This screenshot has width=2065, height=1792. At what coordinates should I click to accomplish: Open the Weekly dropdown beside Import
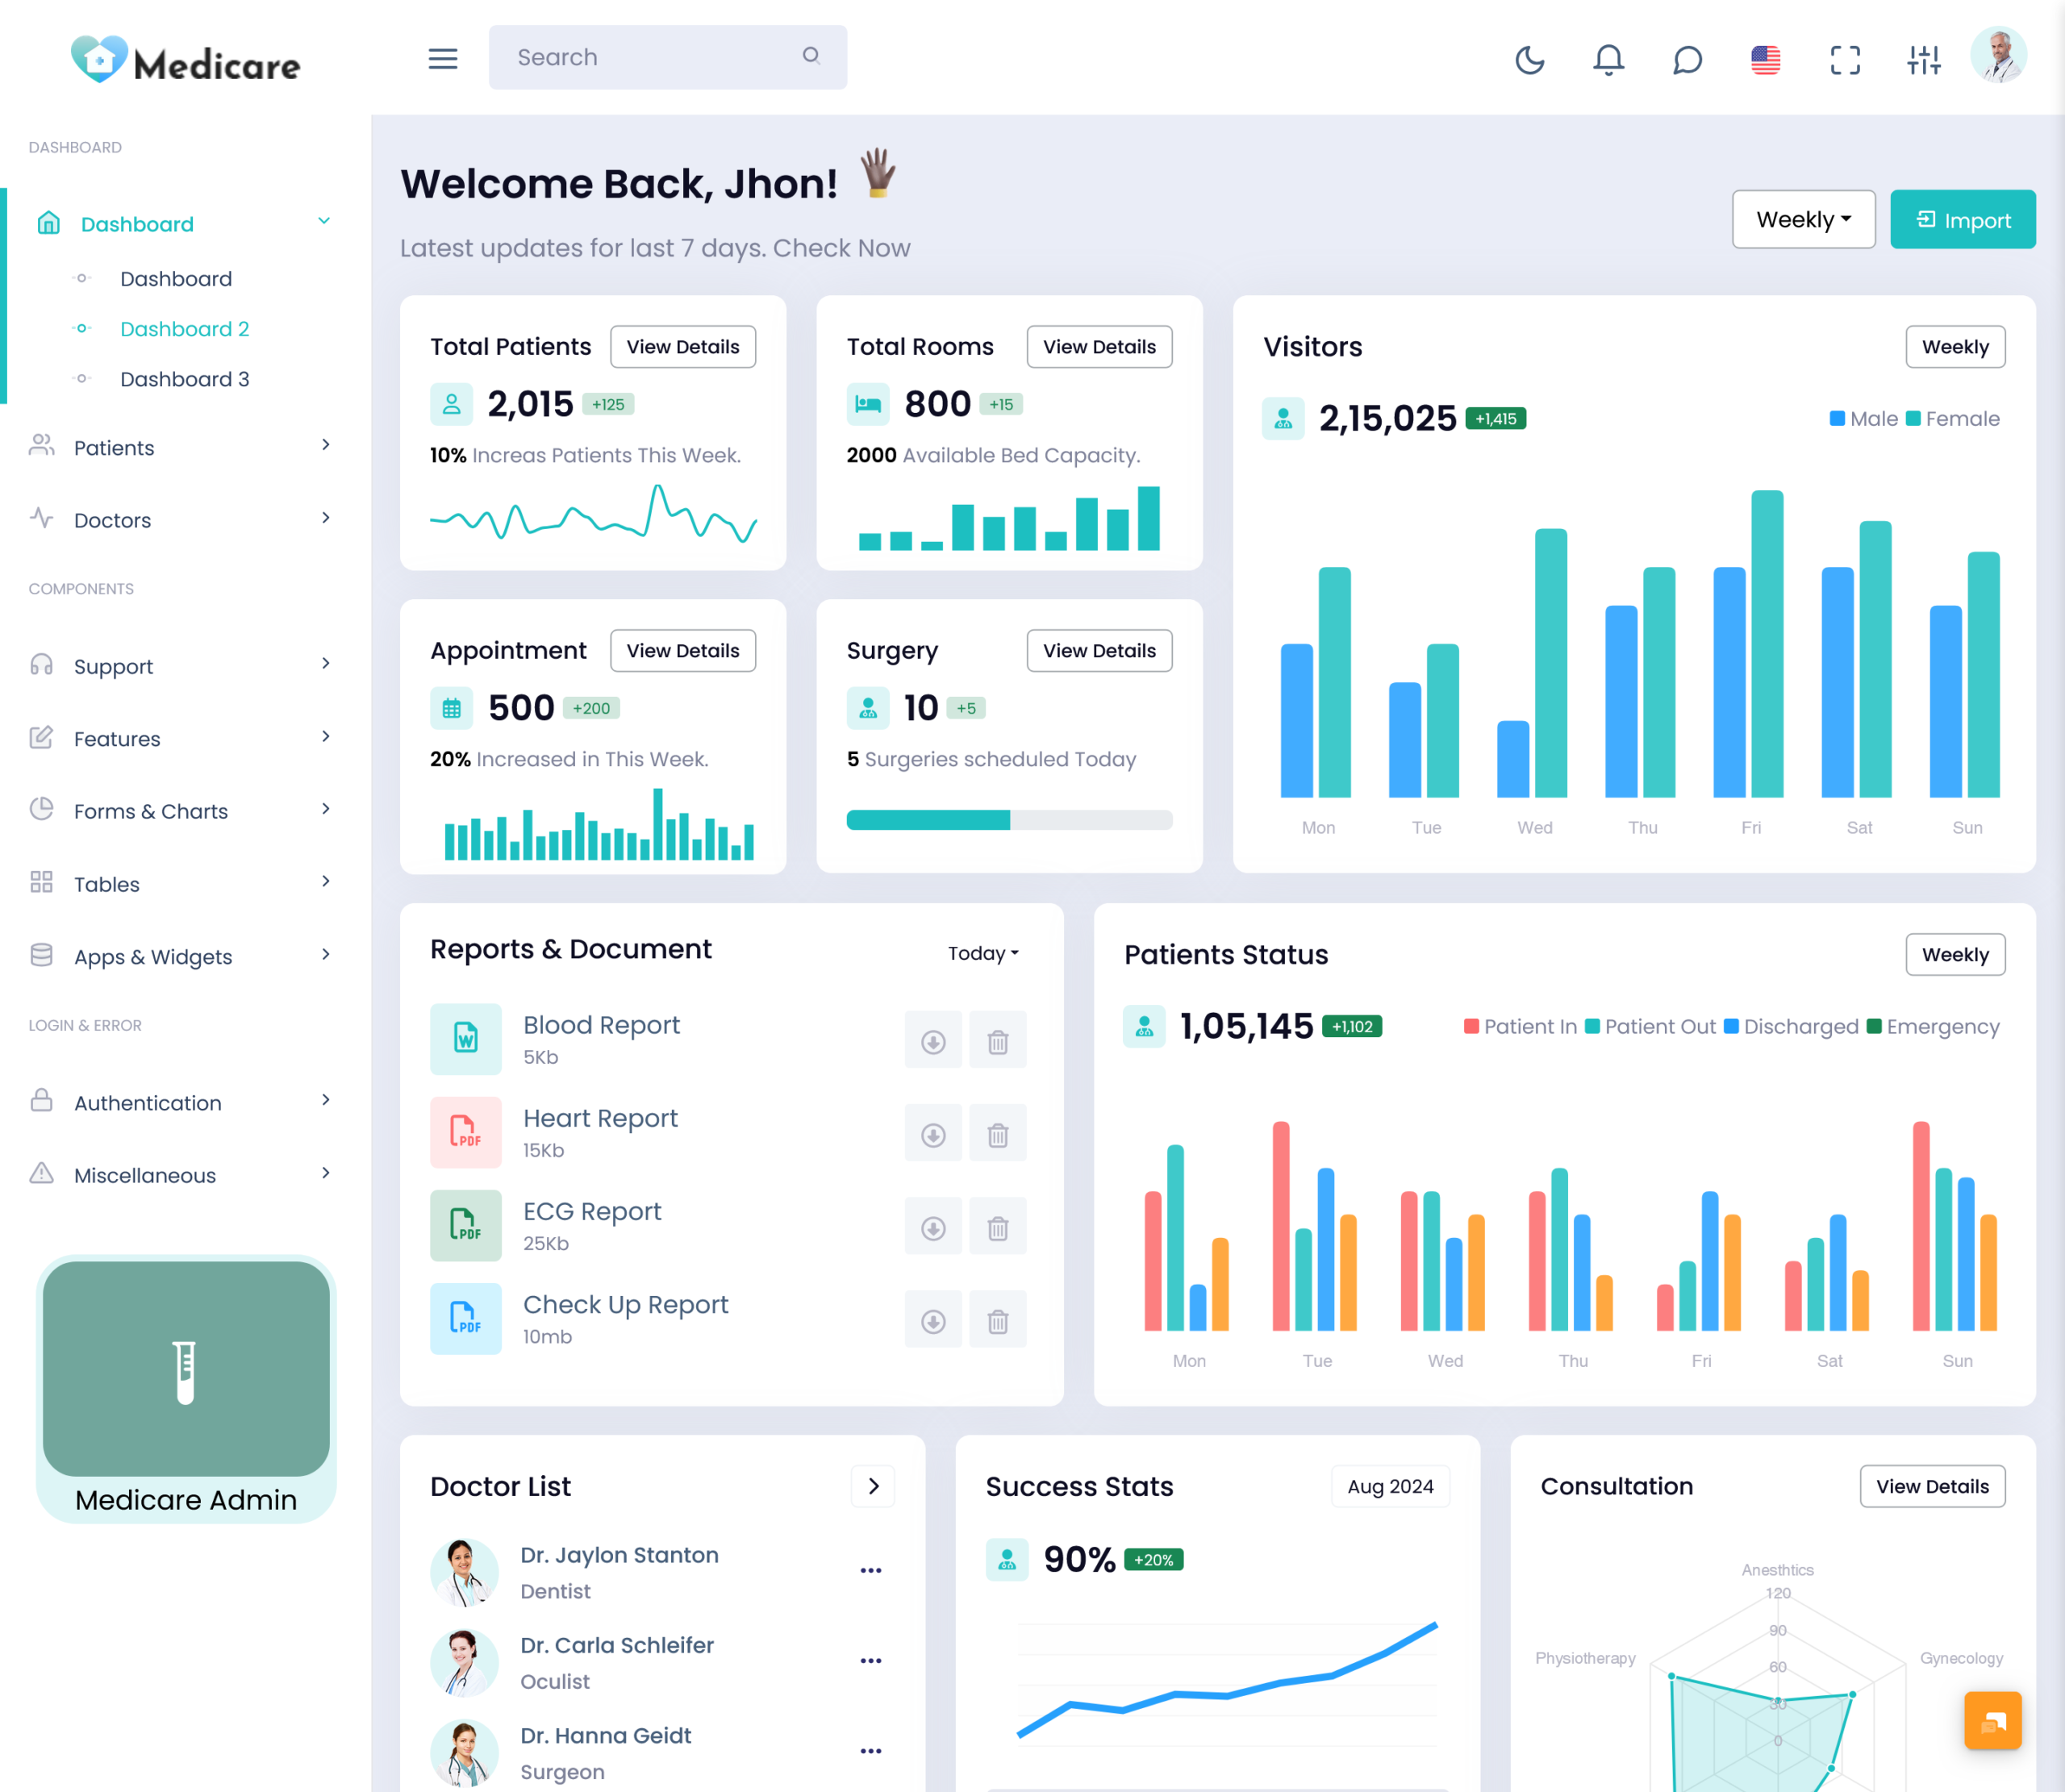(1803, 219)
